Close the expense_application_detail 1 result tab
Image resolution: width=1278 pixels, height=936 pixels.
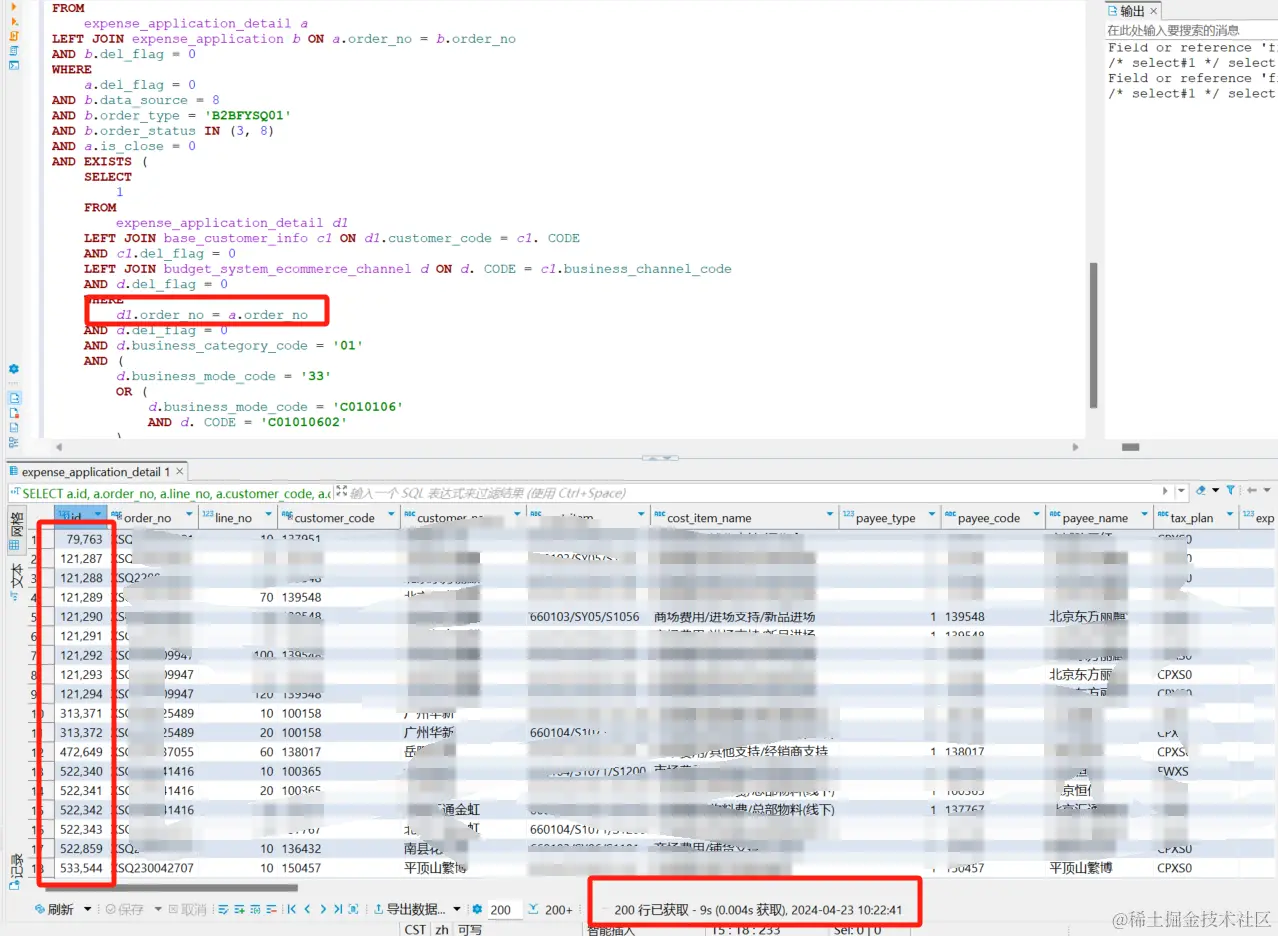coord(181,471)
